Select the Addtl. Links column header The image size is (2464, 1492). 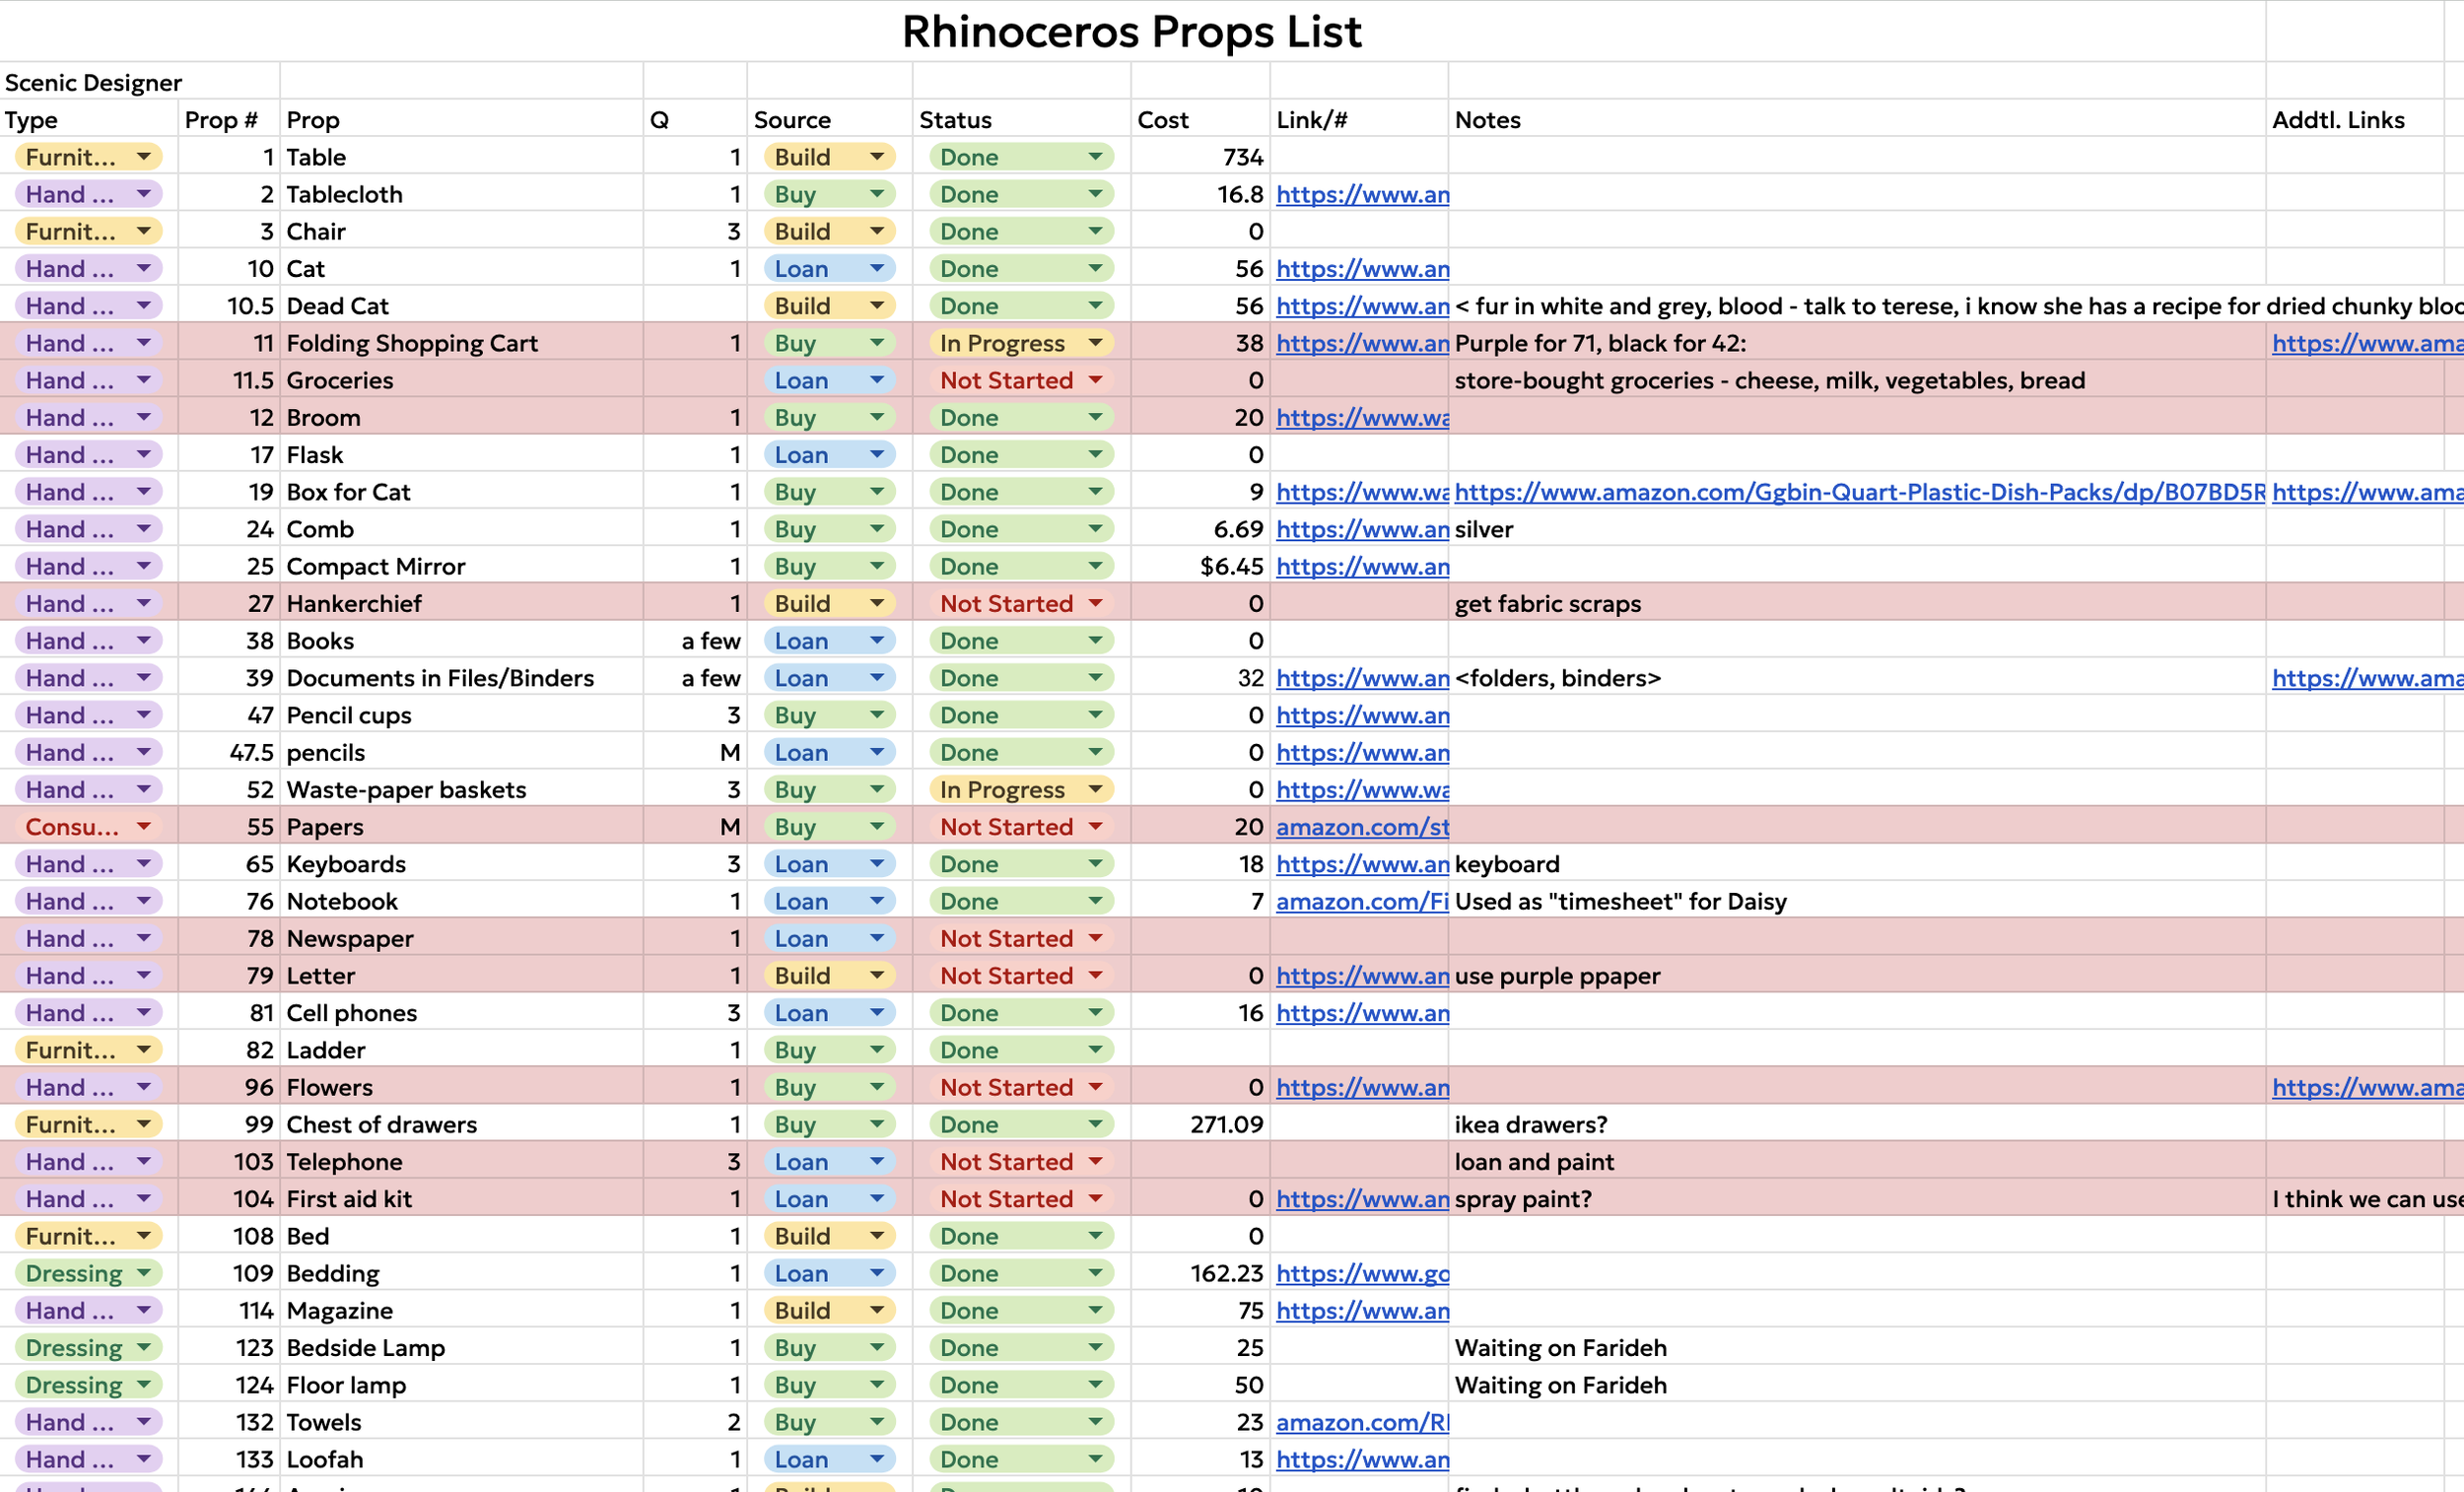(2355, 120)
